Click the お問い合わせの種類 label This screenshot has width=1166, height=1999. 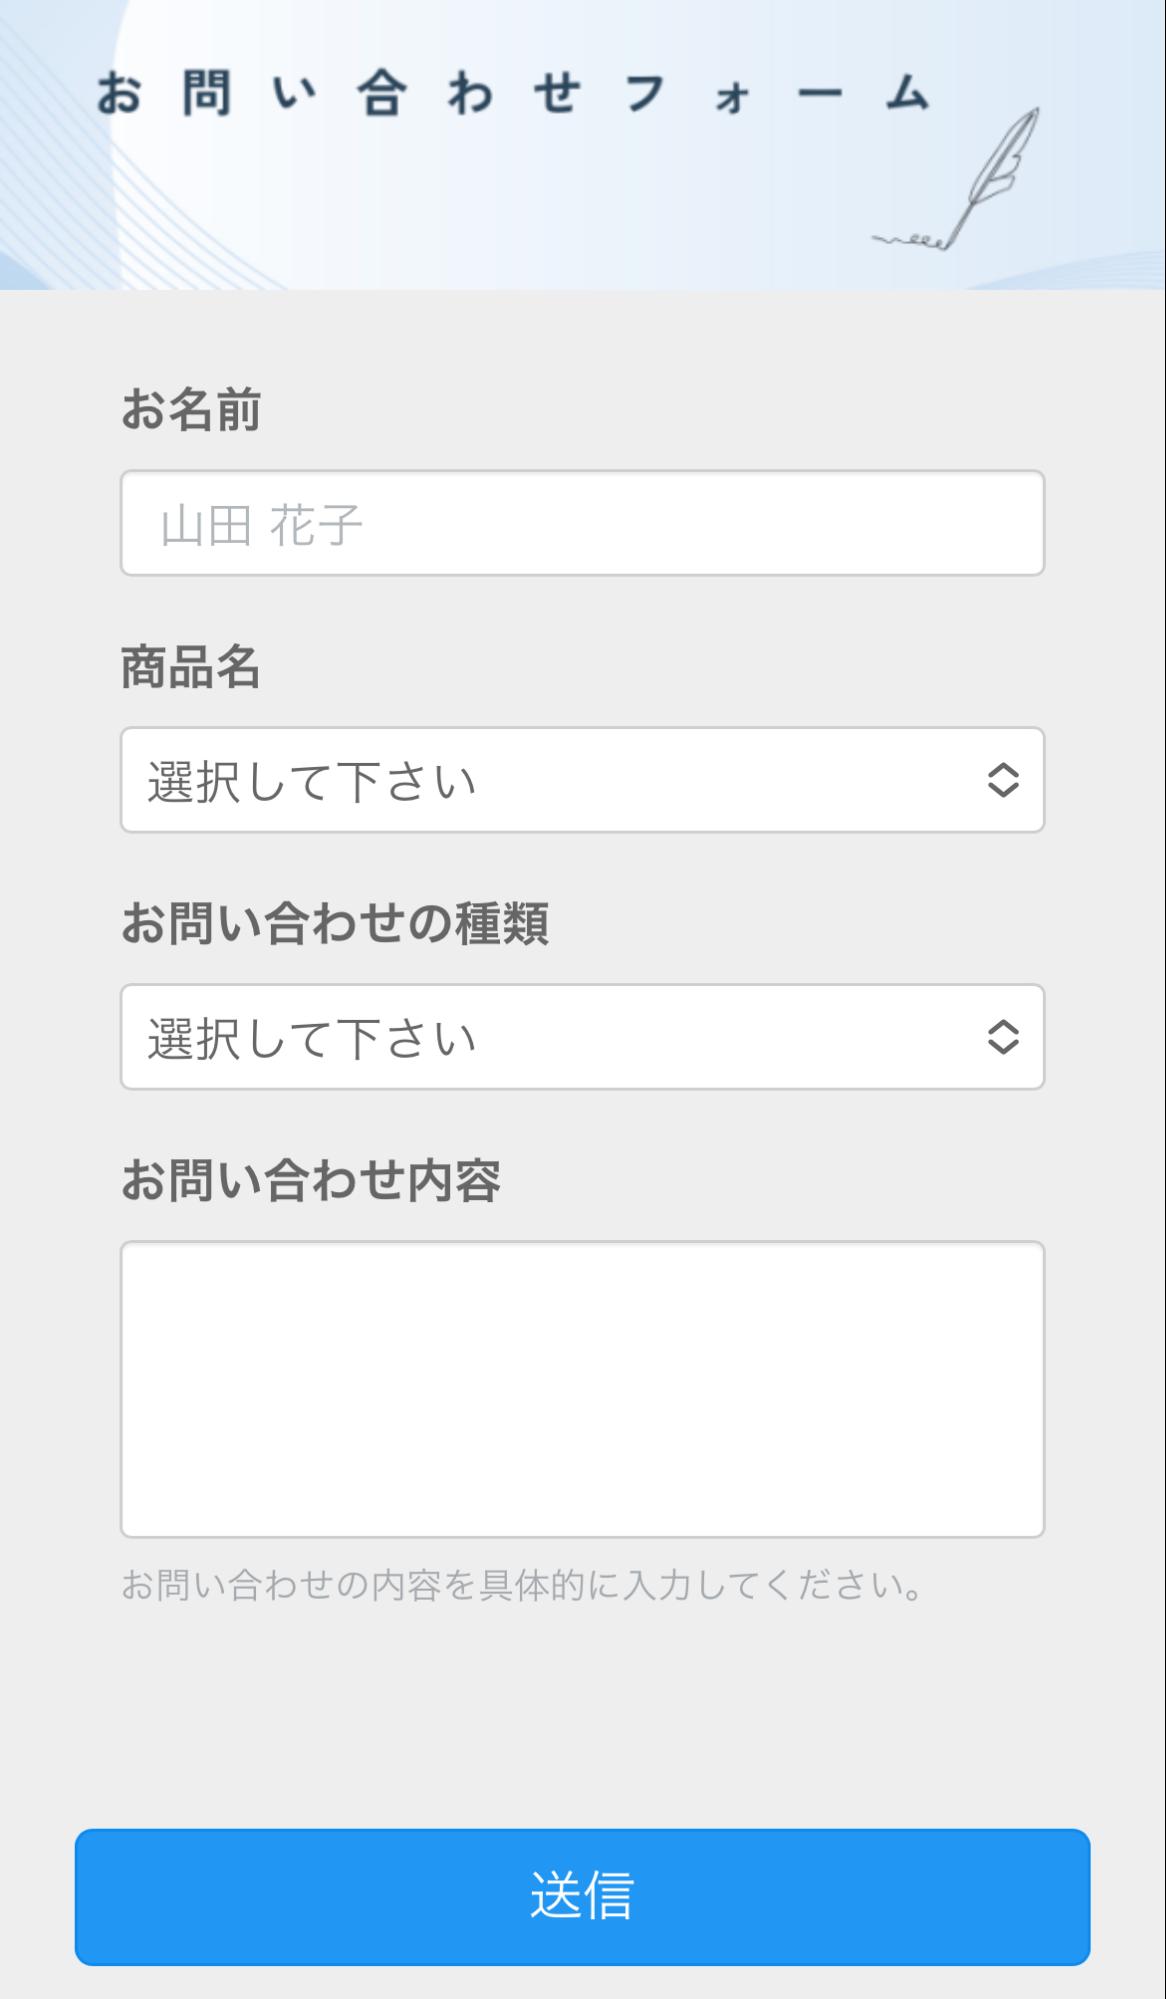point(335,923)
